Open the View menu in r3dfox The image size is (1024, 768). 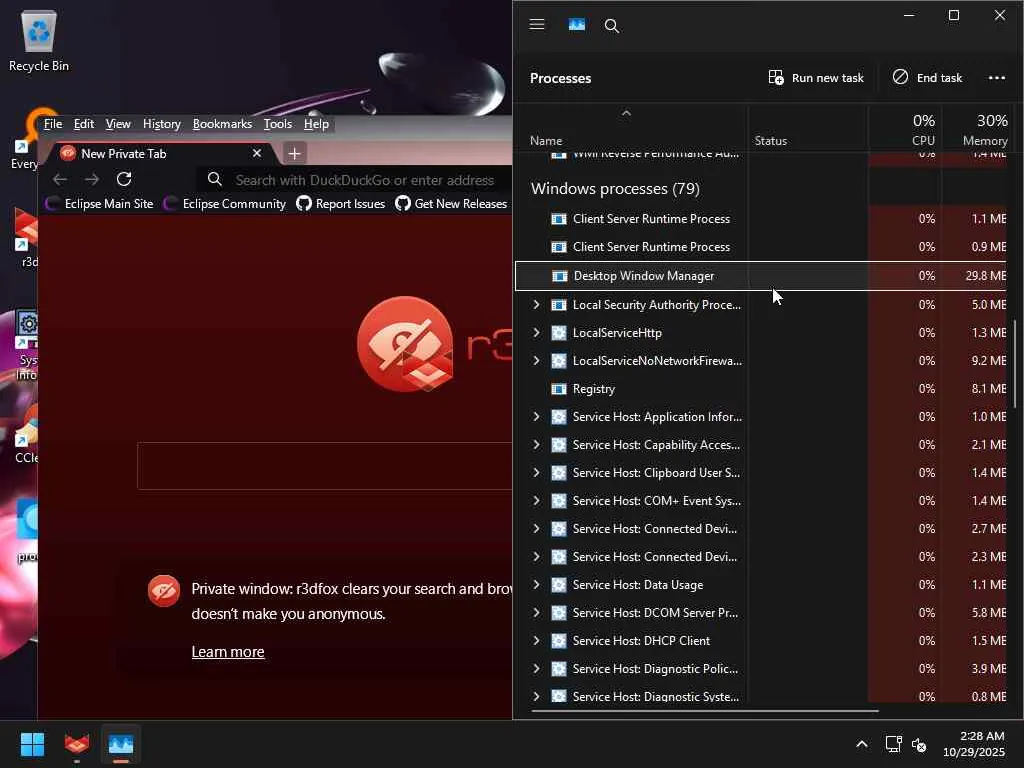coord(118,124)
